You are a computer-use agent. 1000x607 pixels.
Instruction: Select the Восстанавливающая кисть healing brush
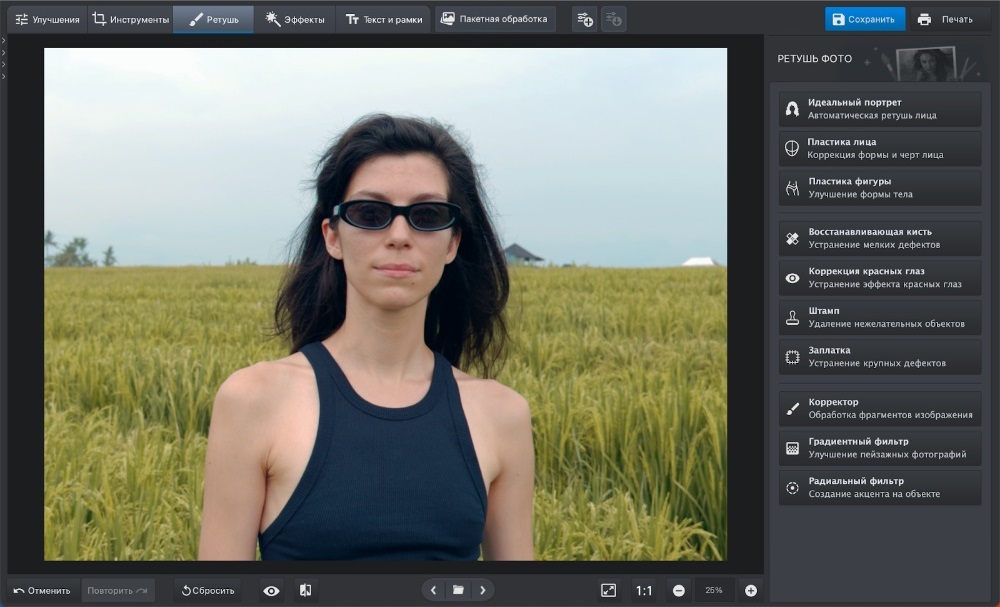pos(879,238)
